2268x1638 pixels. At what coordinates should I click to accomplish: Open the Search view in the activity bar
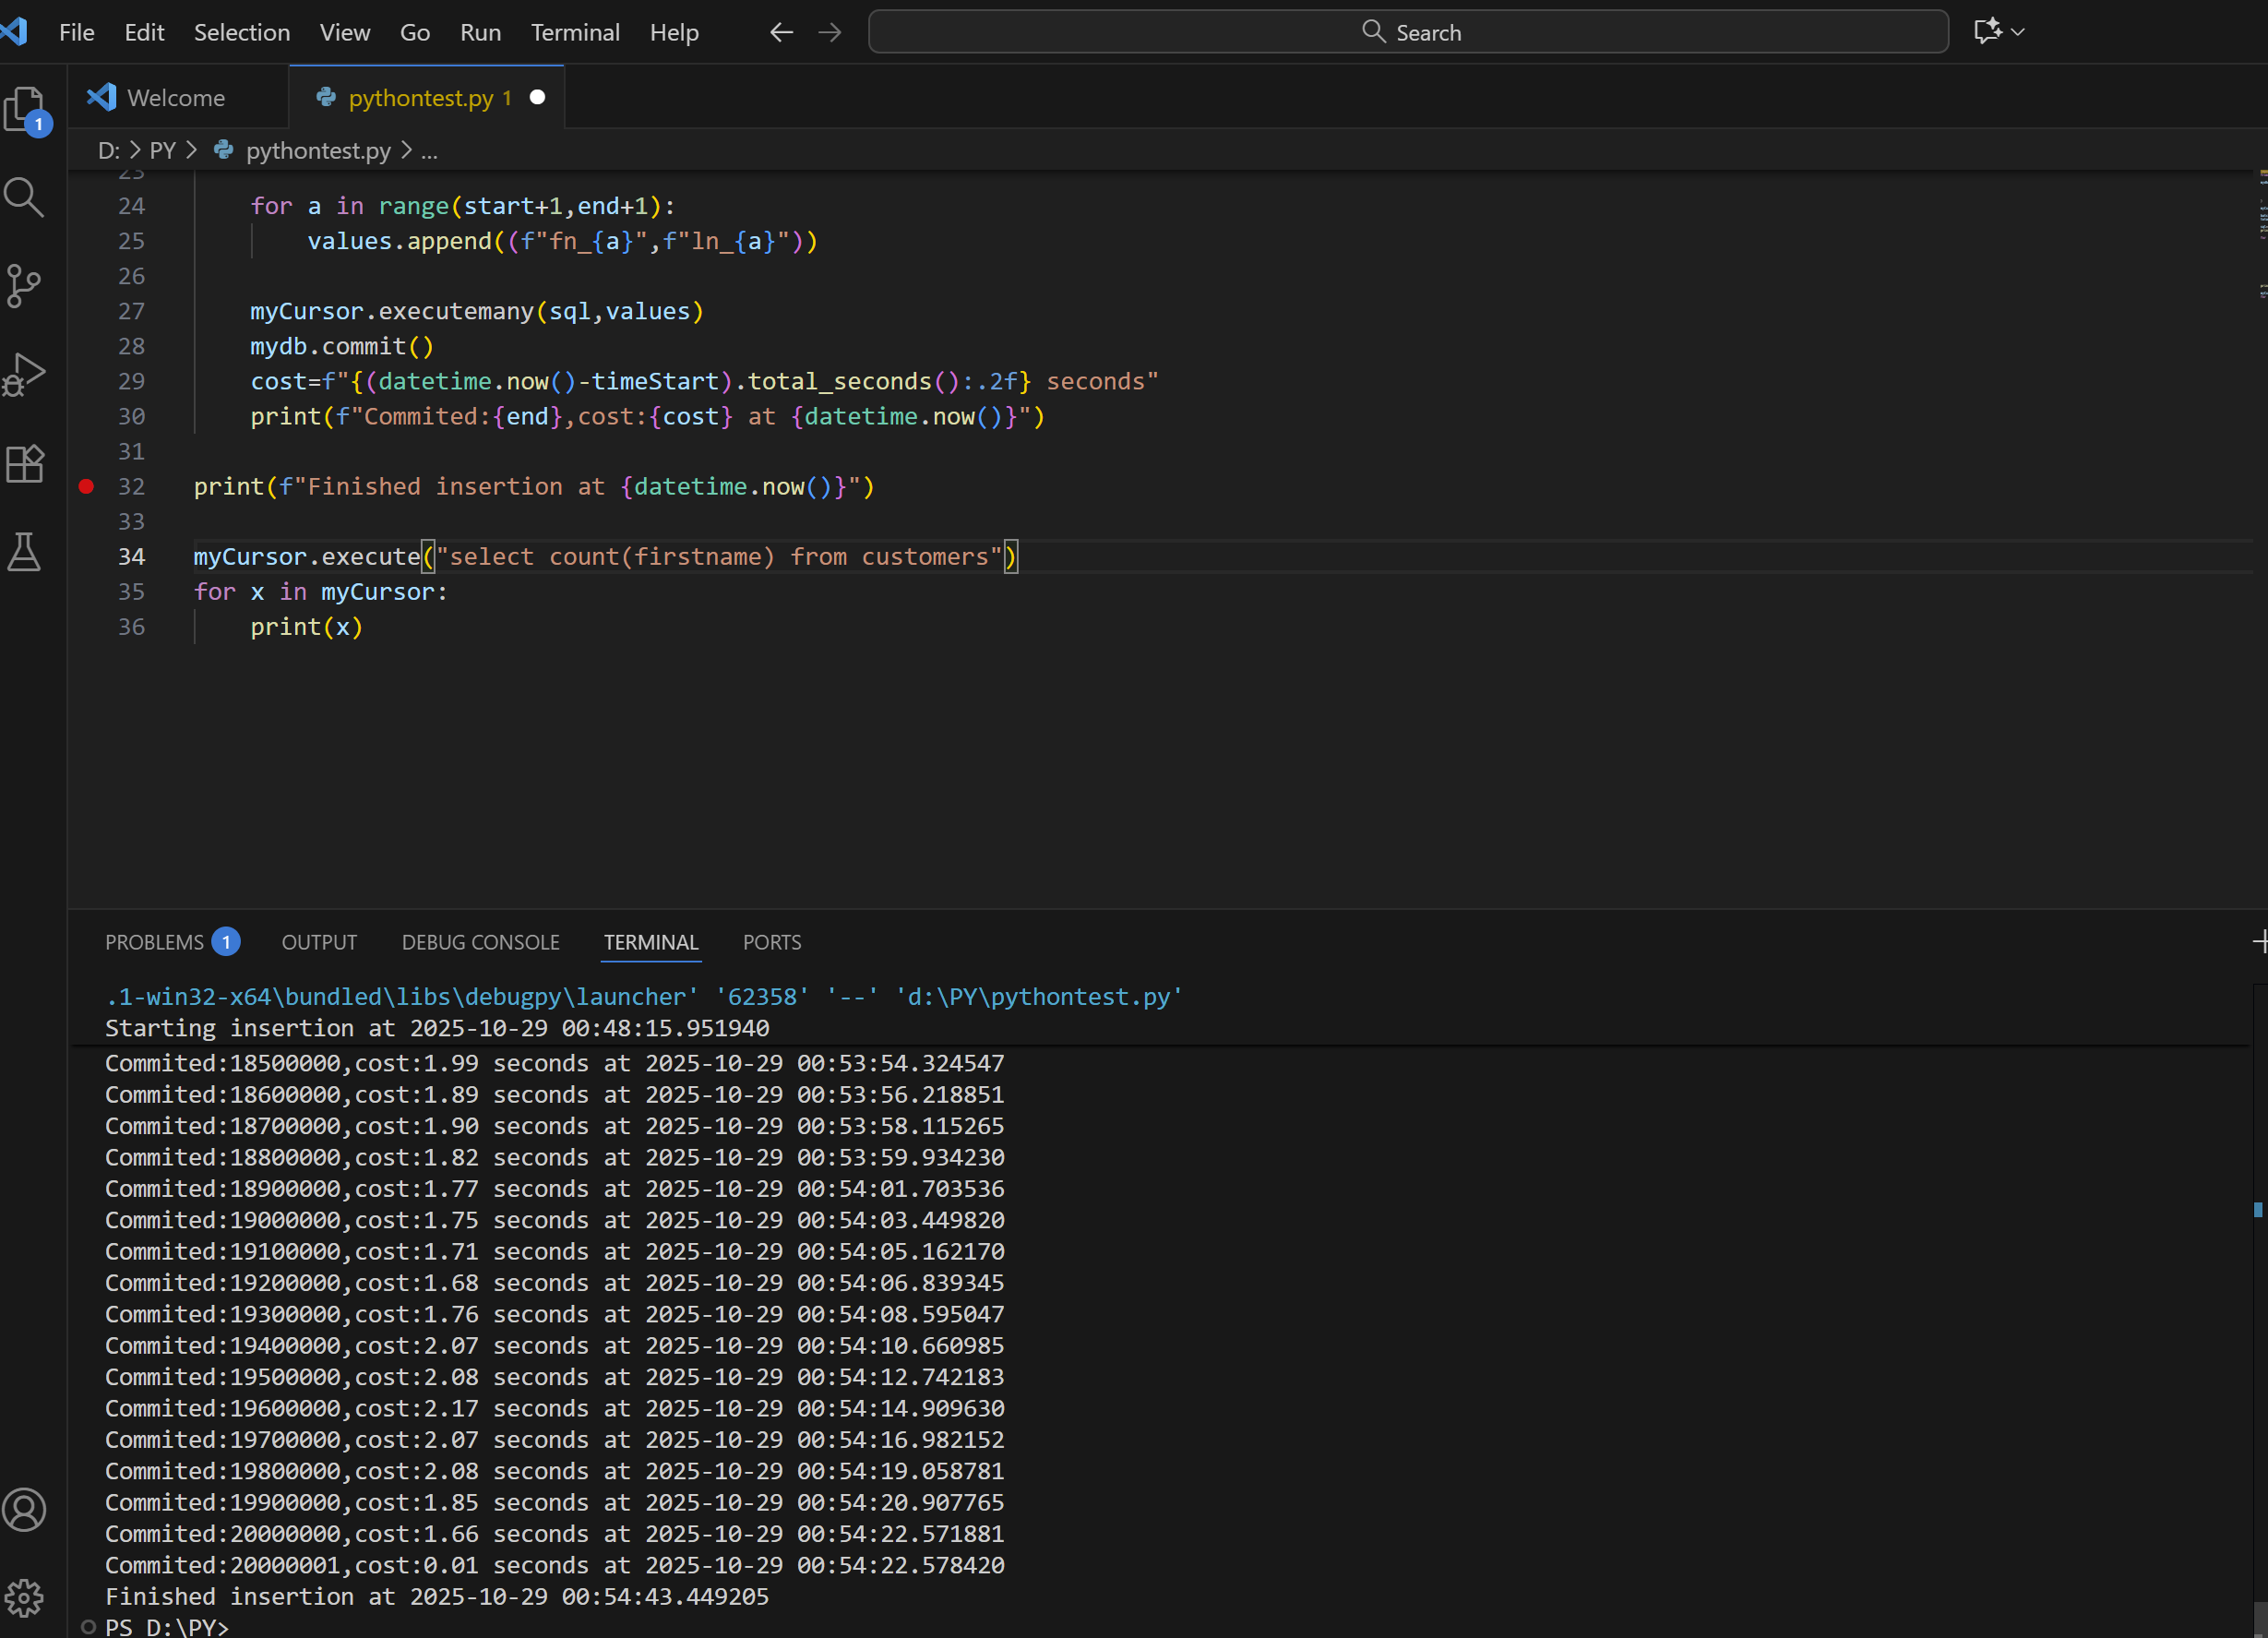tap(25, 197)
